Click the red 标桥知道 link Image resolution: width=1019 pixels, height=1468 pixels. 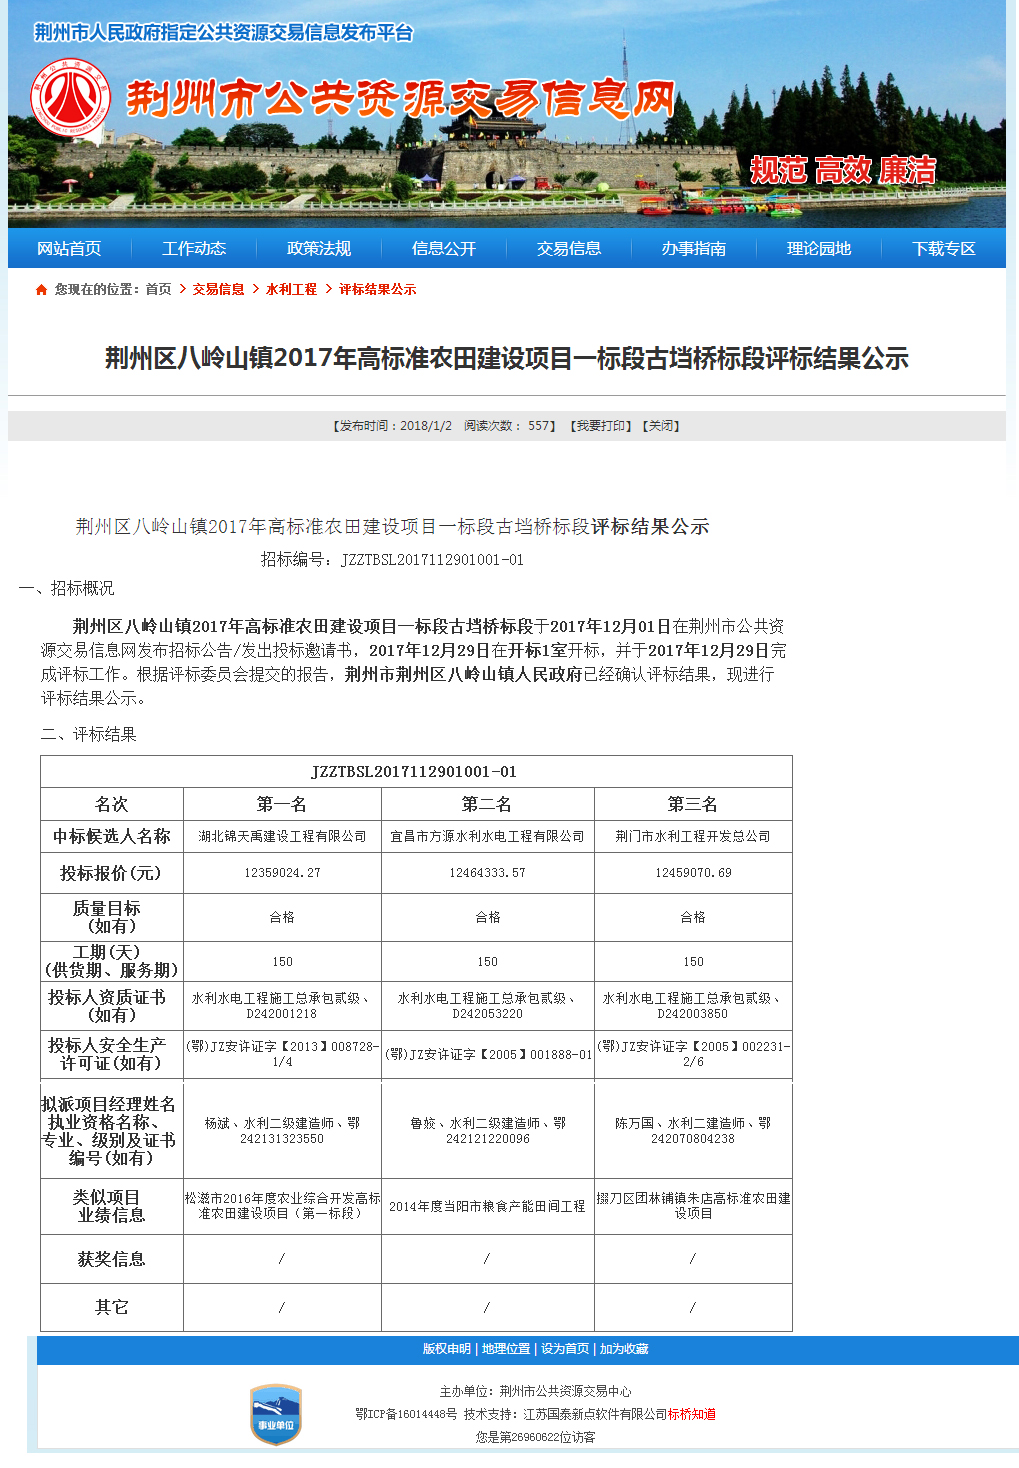[692, 1414]
